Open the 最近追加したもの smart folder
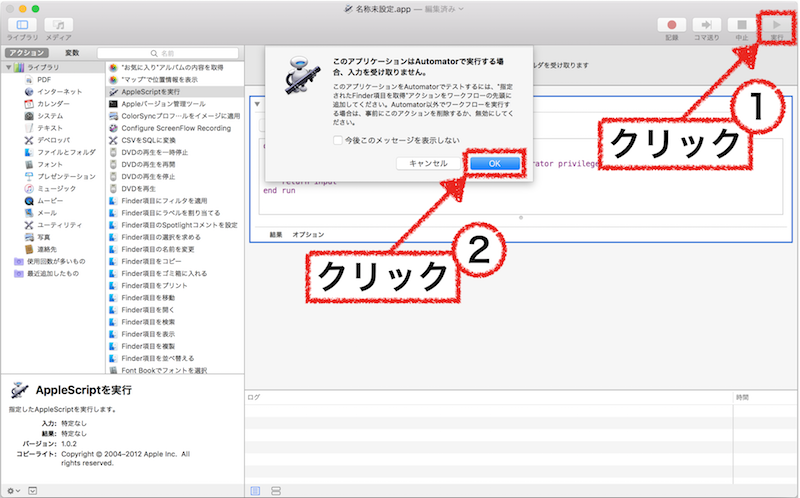 (x=47, y=273)
